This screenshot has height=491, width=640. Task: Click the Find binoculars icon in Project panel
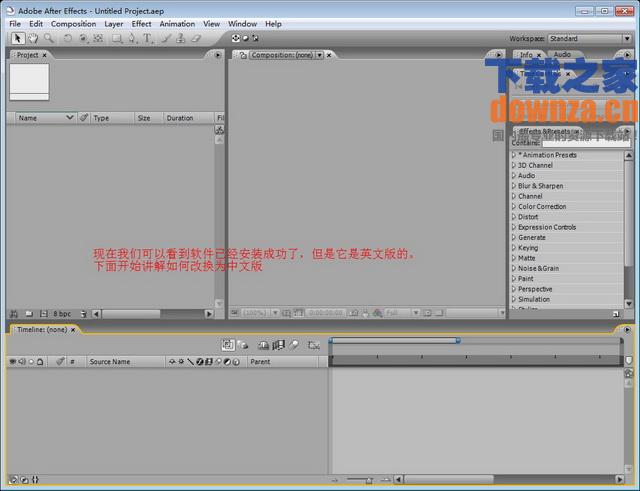pos(14,314)
